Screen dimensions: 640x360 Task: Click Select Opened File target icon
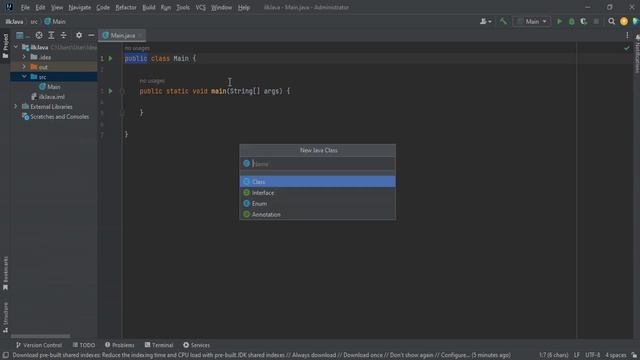pyautogui.click(x=39, y=36)
